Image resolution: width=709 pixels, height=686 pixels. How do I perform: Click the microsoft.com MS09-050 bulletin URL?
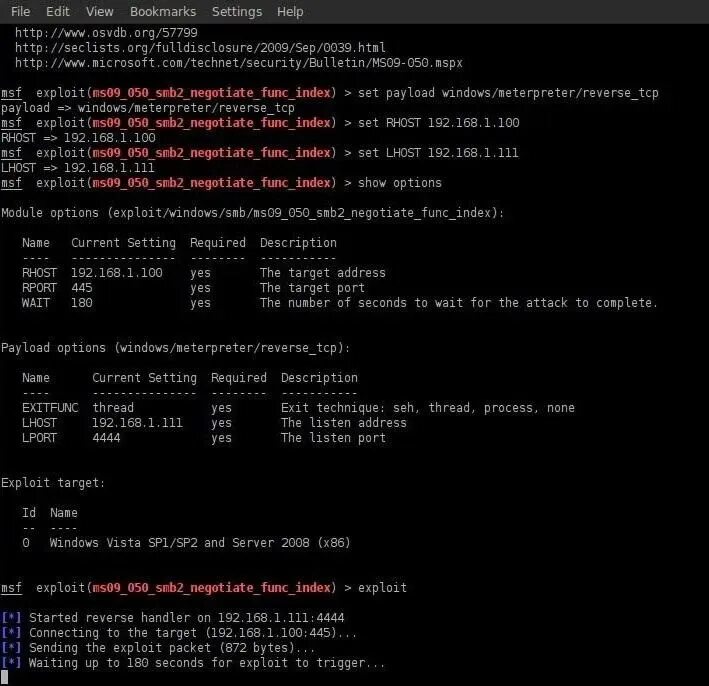[x=239, y=62]
